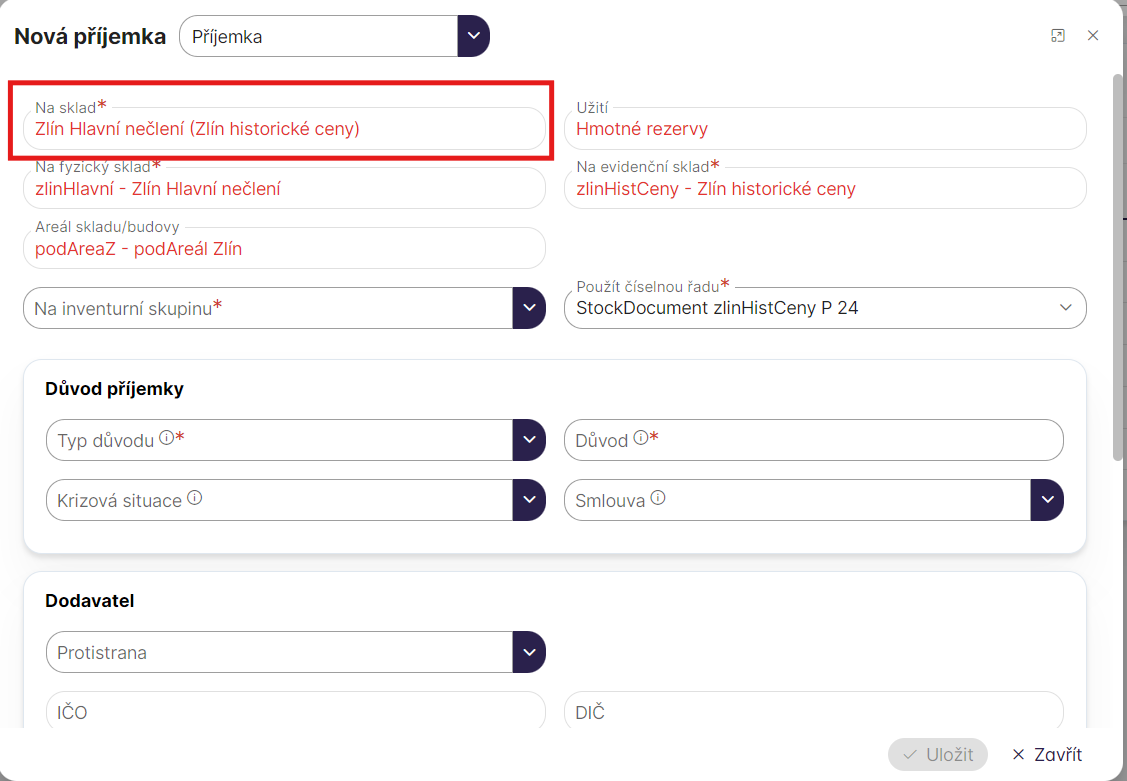Open the Použít číselnou řadu dropdown
Viewport: 1127px width, 781px height.
tap(1065, 308)
